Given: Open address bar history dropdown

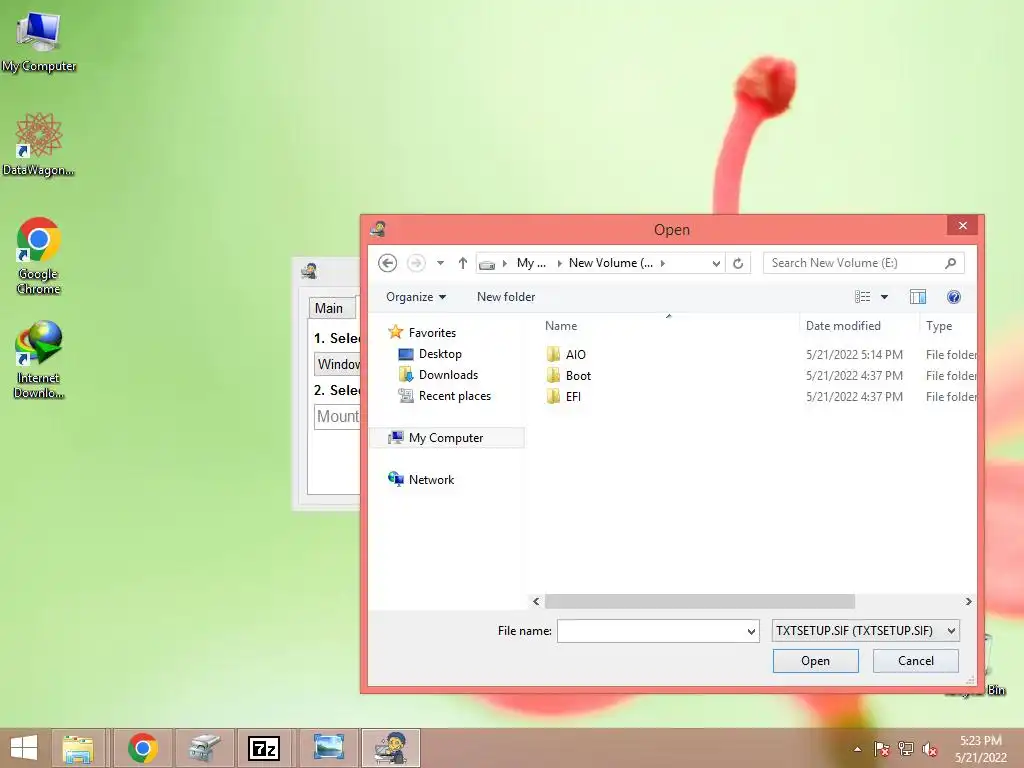Looking at the screenshot, I should click(716, 263).
